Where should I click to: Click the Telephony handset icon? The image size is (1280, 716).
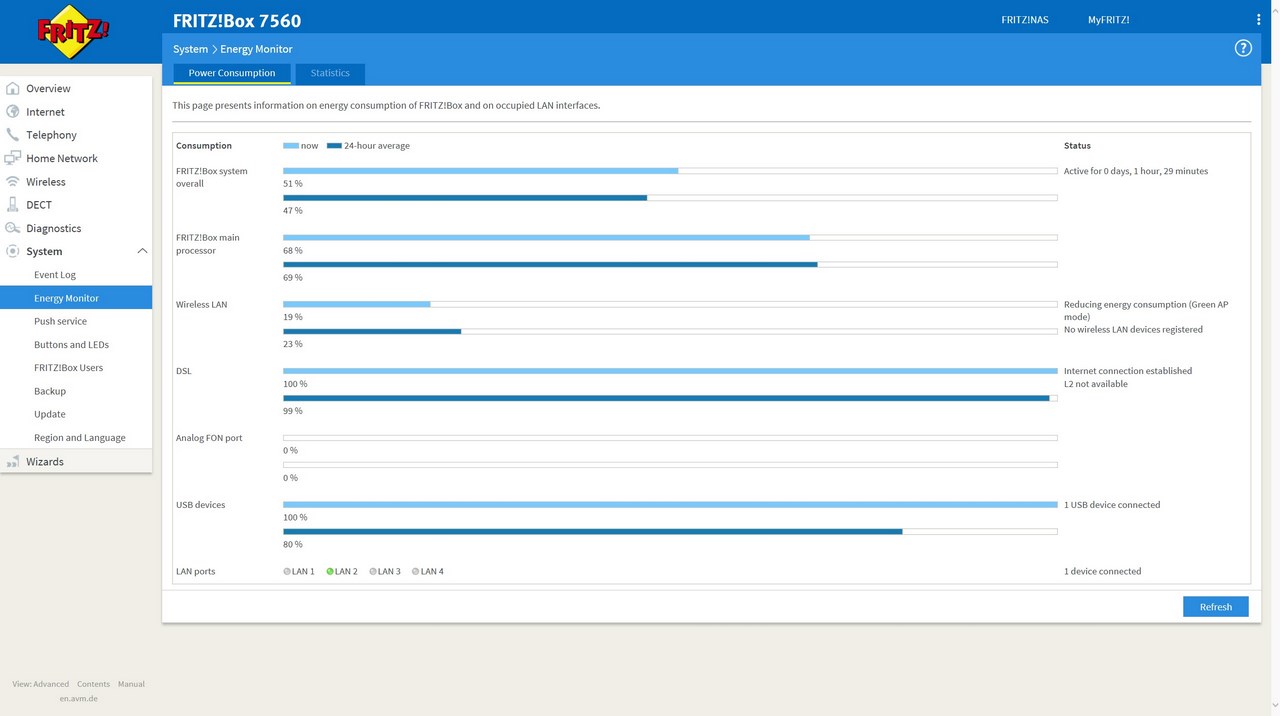(13, 135)
